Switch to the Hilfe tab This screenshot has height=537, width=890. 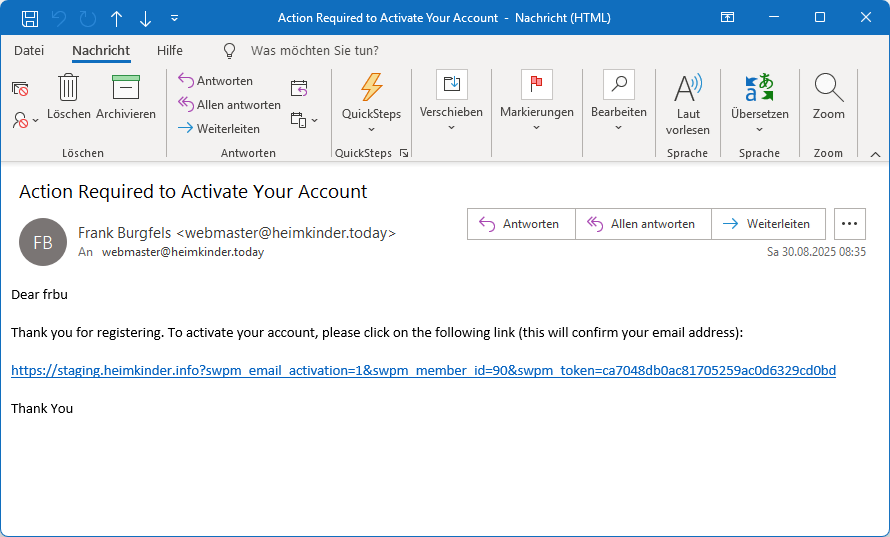170,50
